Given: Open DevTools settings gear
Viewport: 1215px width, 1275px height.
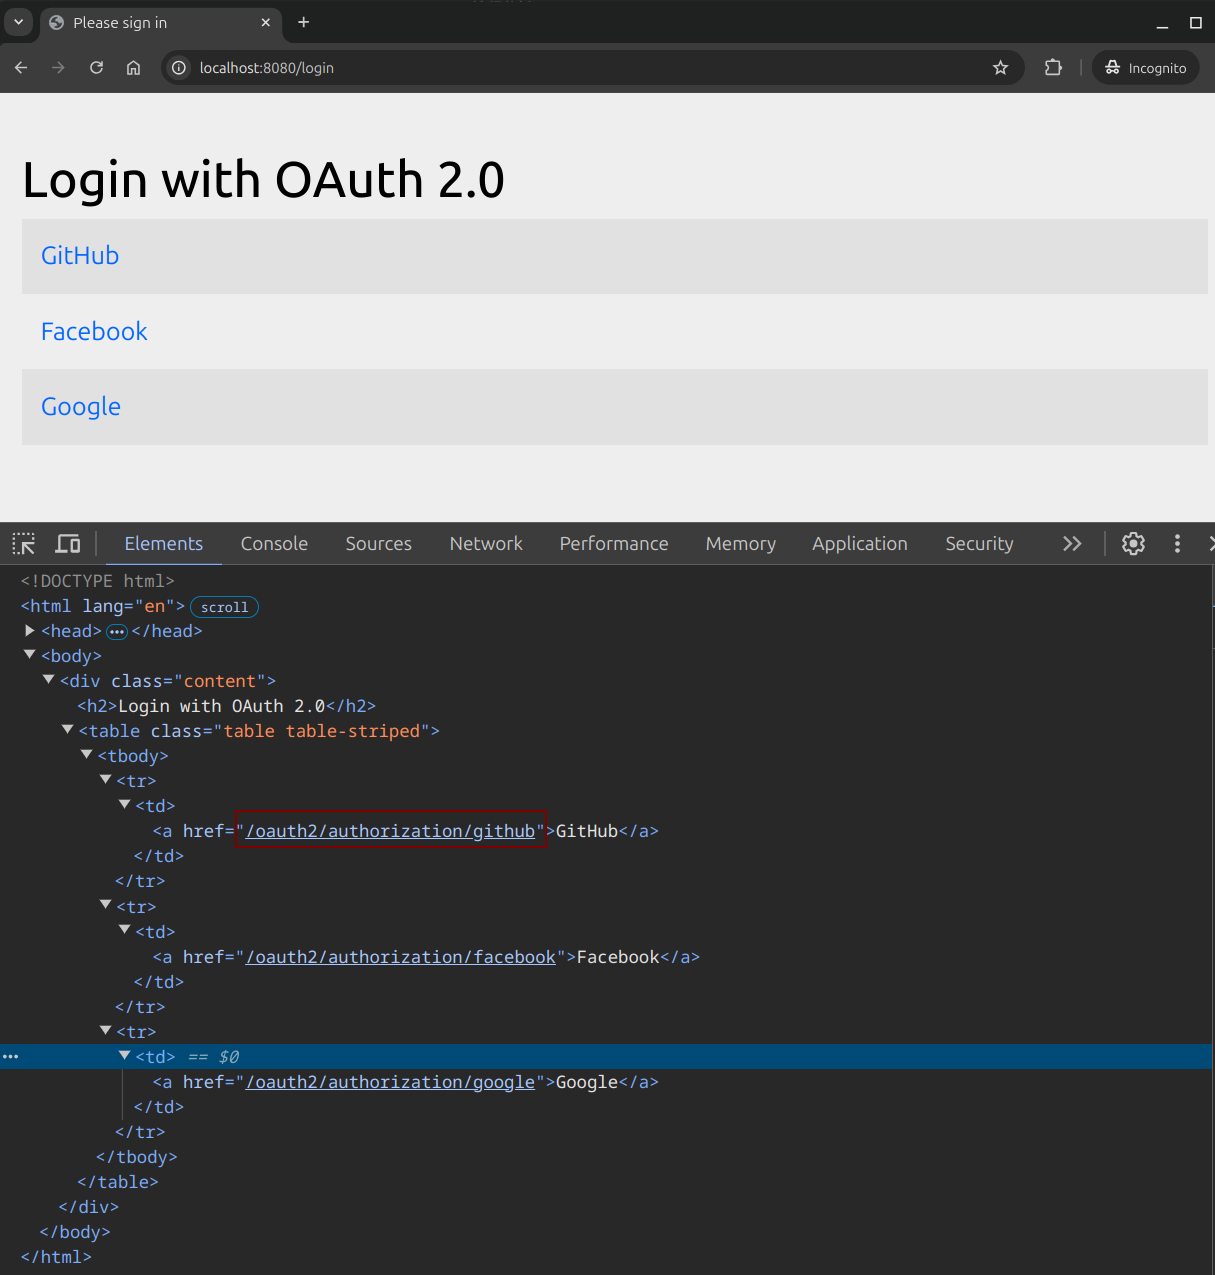Looking at the screenshot, I should coord(1133,544).
